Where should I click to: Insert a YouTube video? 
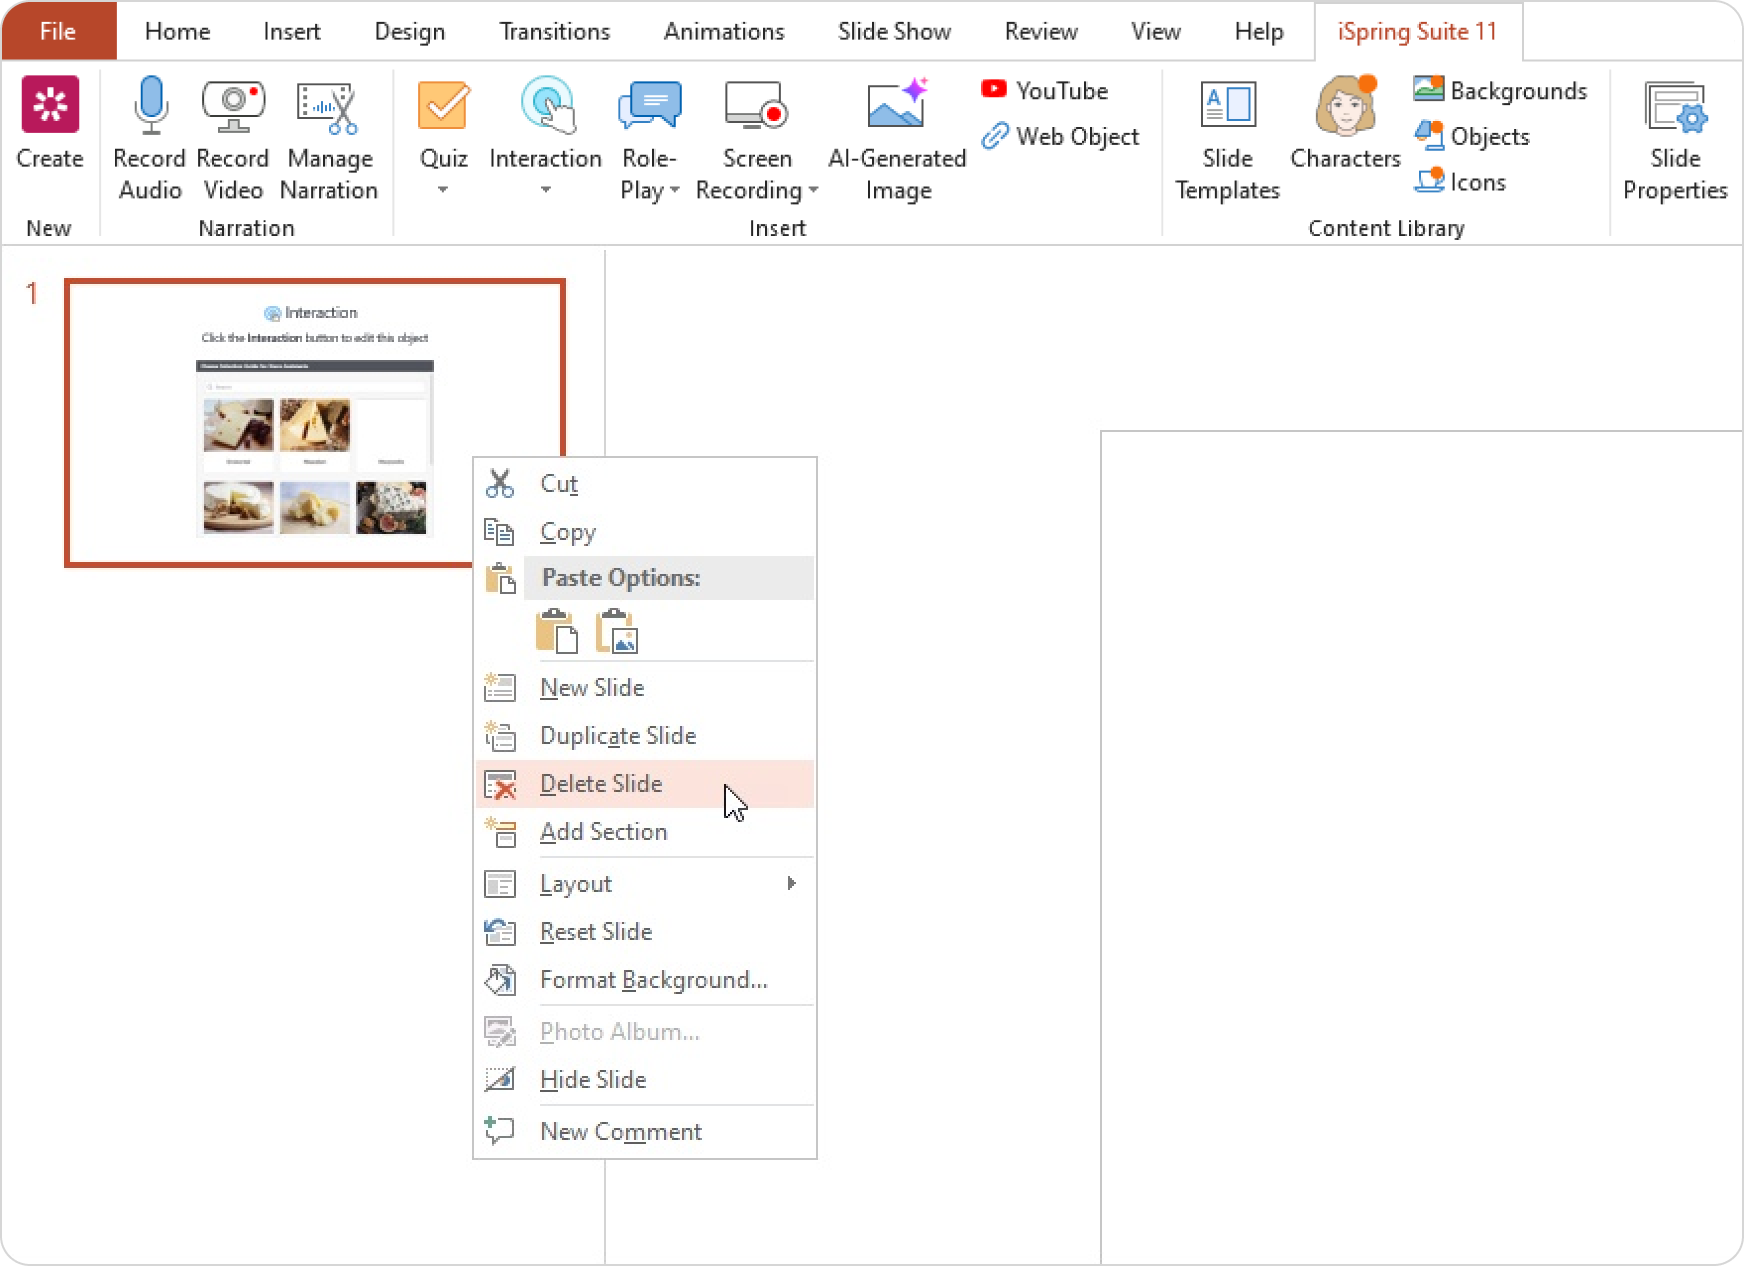(x=1046, y=91)
